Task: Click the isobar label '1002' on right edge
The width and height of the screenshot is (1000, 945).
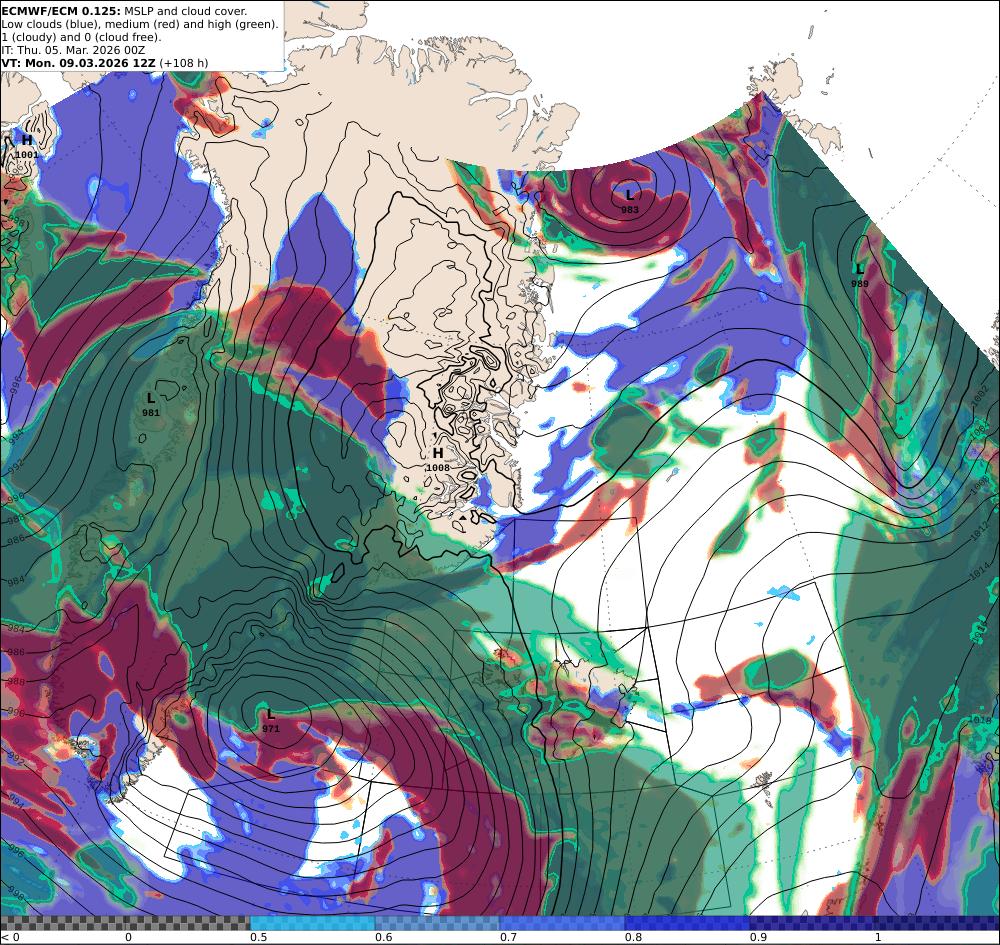Action: 981,396
